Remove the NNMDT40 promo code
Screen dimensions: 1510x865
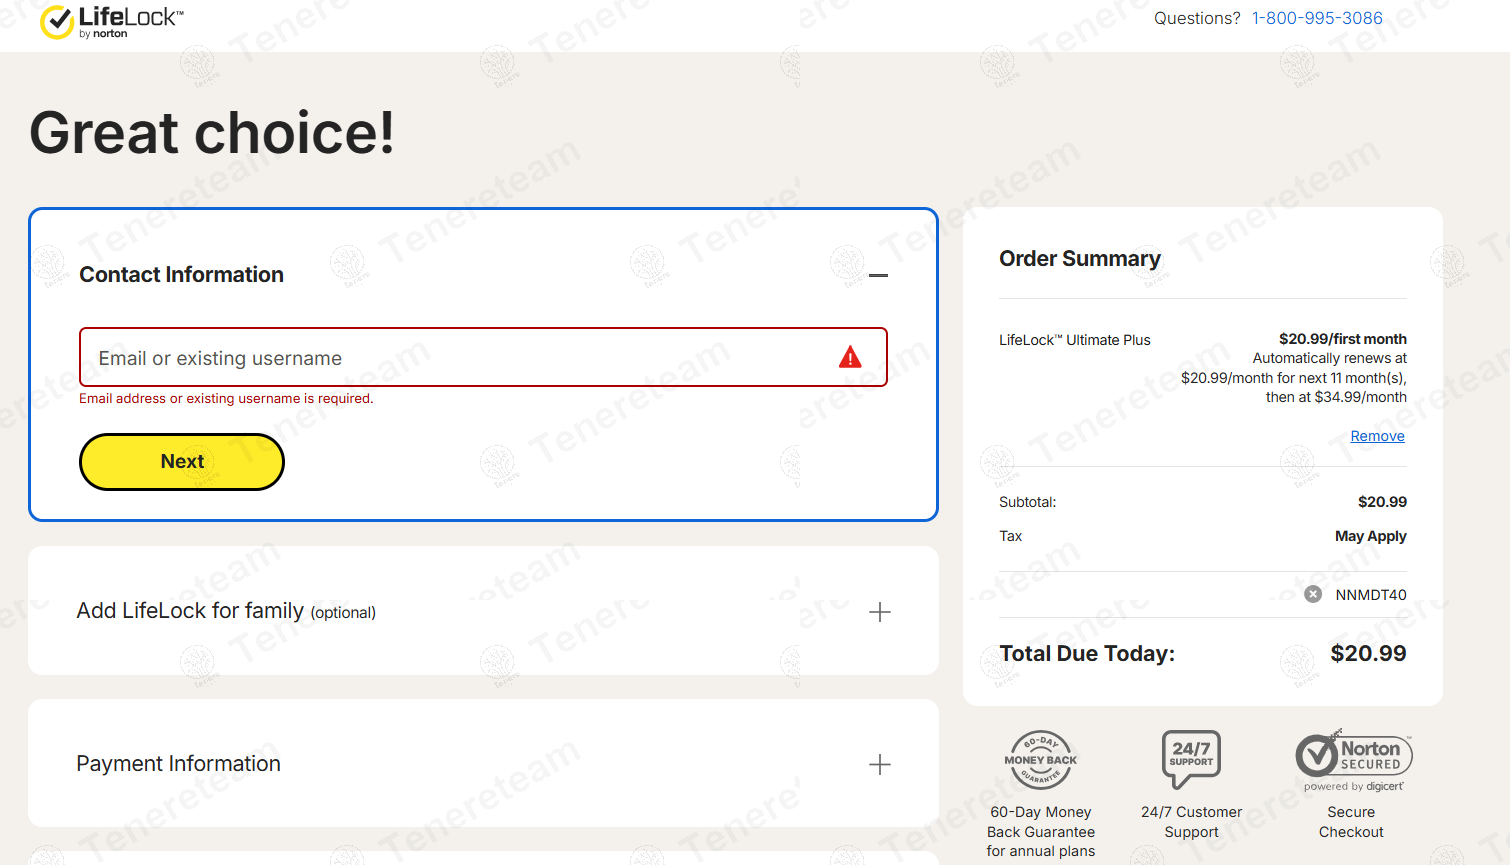[1313, 594]
